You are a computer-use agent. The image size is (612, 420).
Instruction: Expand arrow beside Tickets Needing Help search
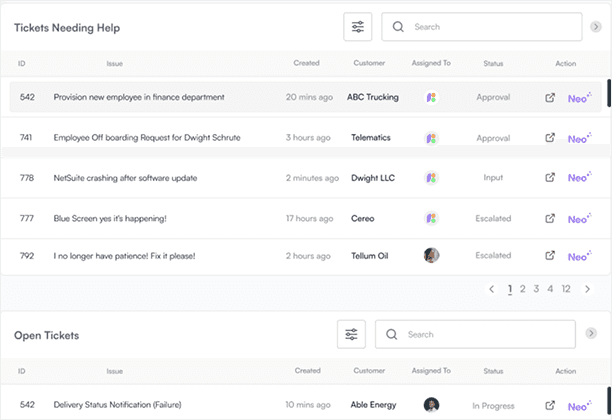[x=596, y=27]
